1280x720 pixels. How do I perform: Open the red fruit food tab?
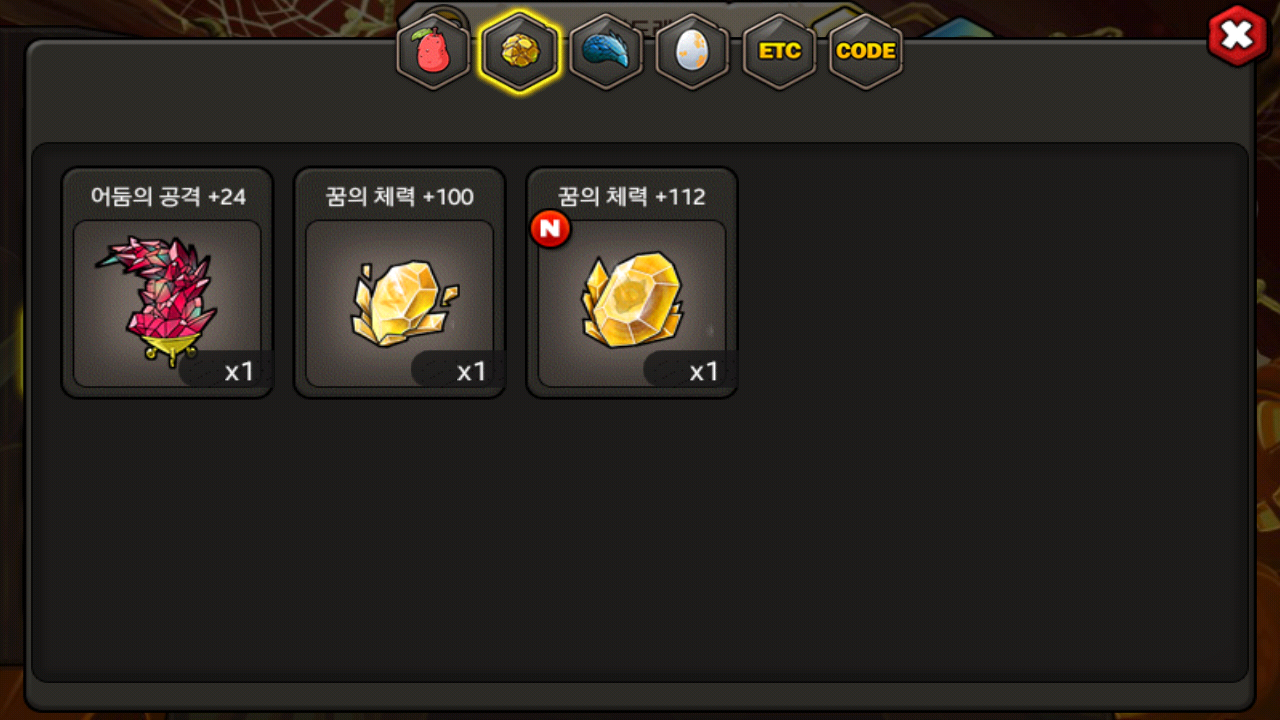(x=433, y=51)
